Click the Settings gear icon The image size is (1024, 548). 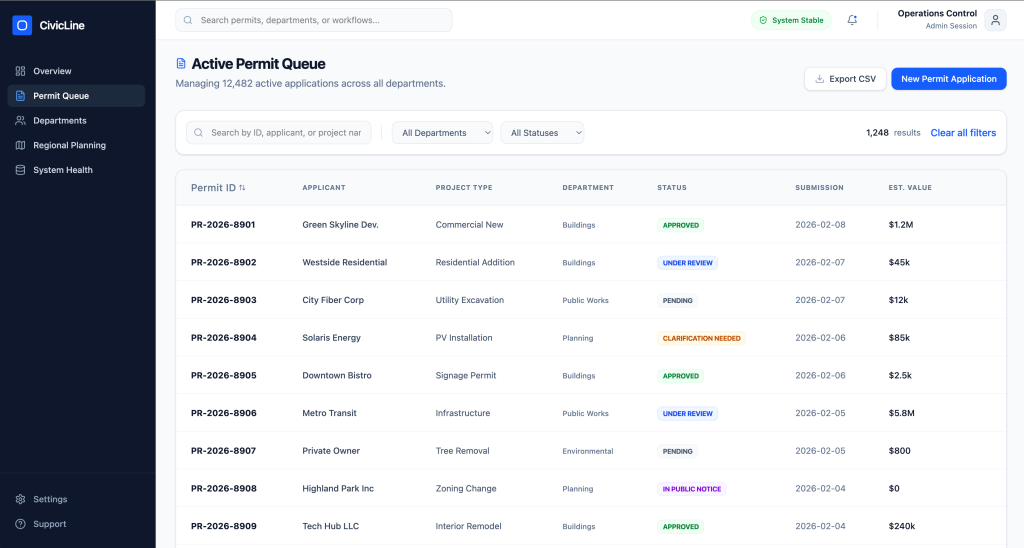click(x=21, y=499)
